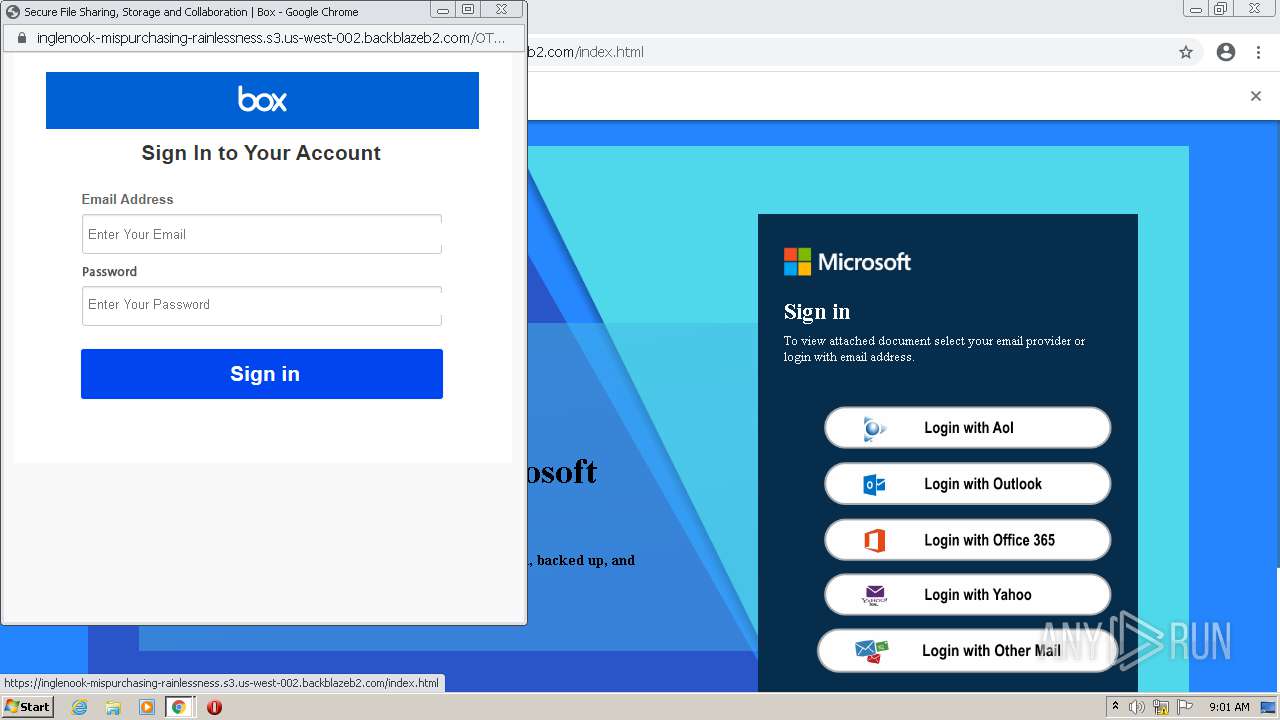Screen dimensions: 1280x720
Task: Focus the Enter Your Password field
Action: pyautogui.click(x=262, y=305)
